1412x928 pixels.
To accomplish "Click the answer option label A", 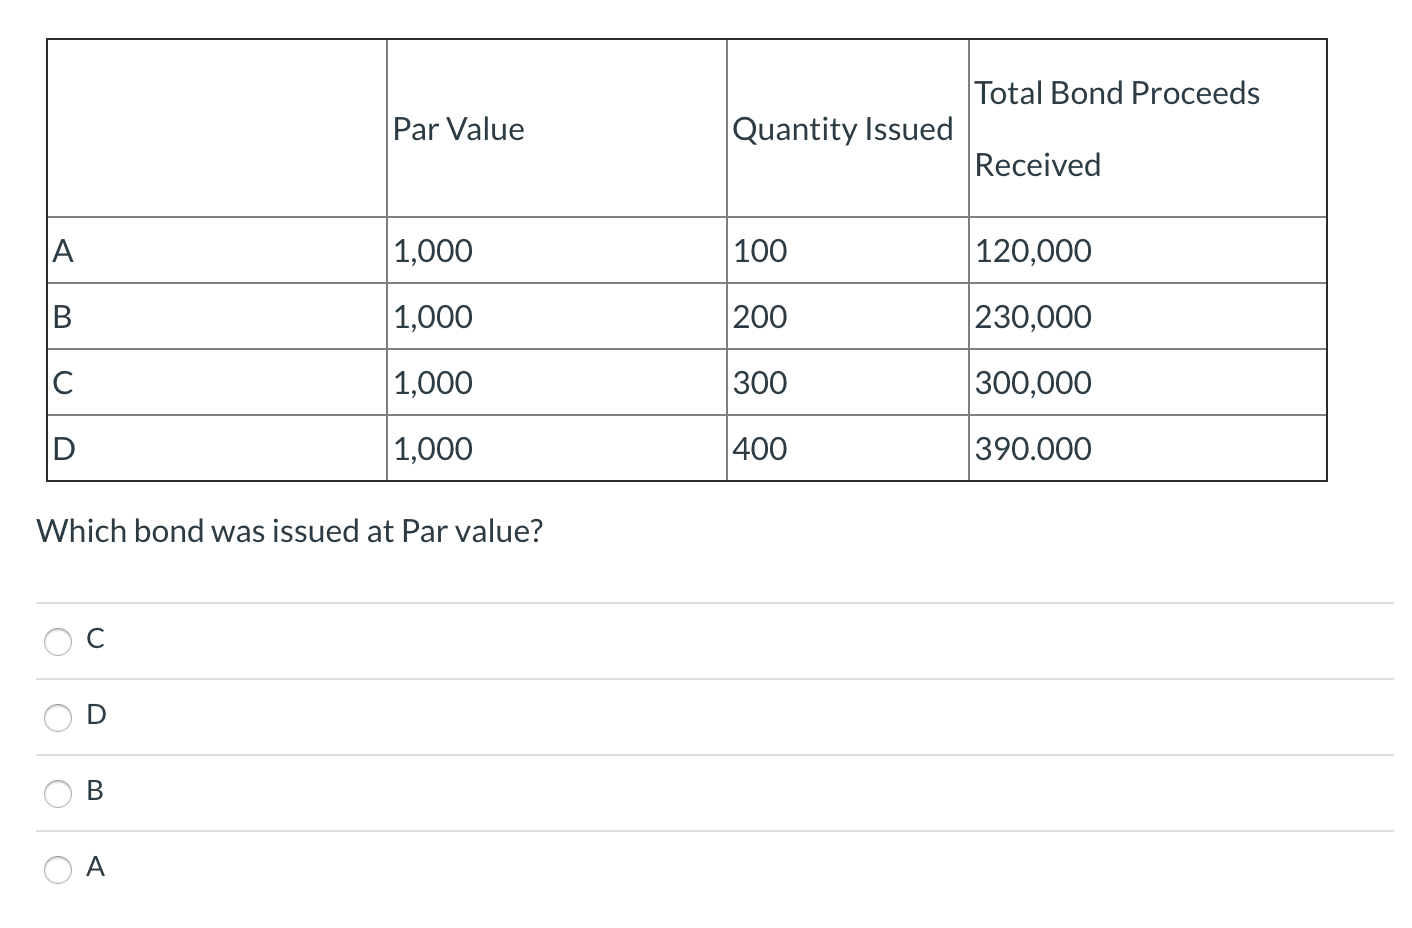I will 95,867.
